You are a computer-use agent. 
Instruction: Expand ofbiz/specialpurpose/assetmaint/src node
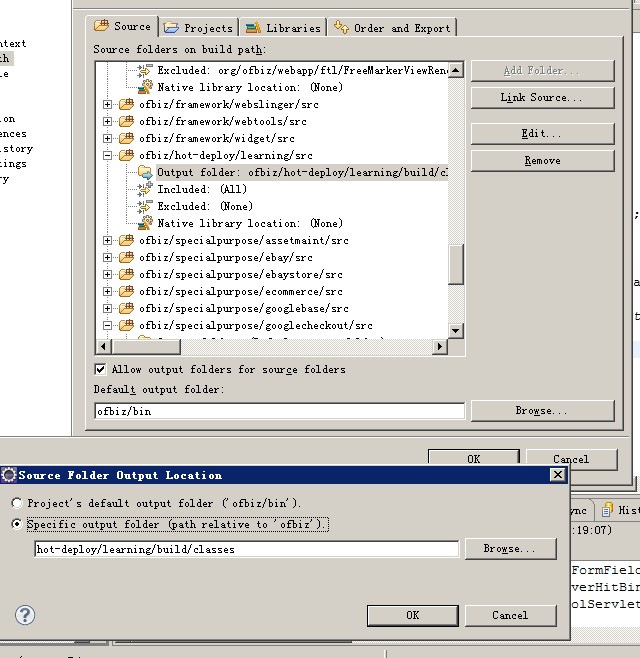click(x=107, y=240)
